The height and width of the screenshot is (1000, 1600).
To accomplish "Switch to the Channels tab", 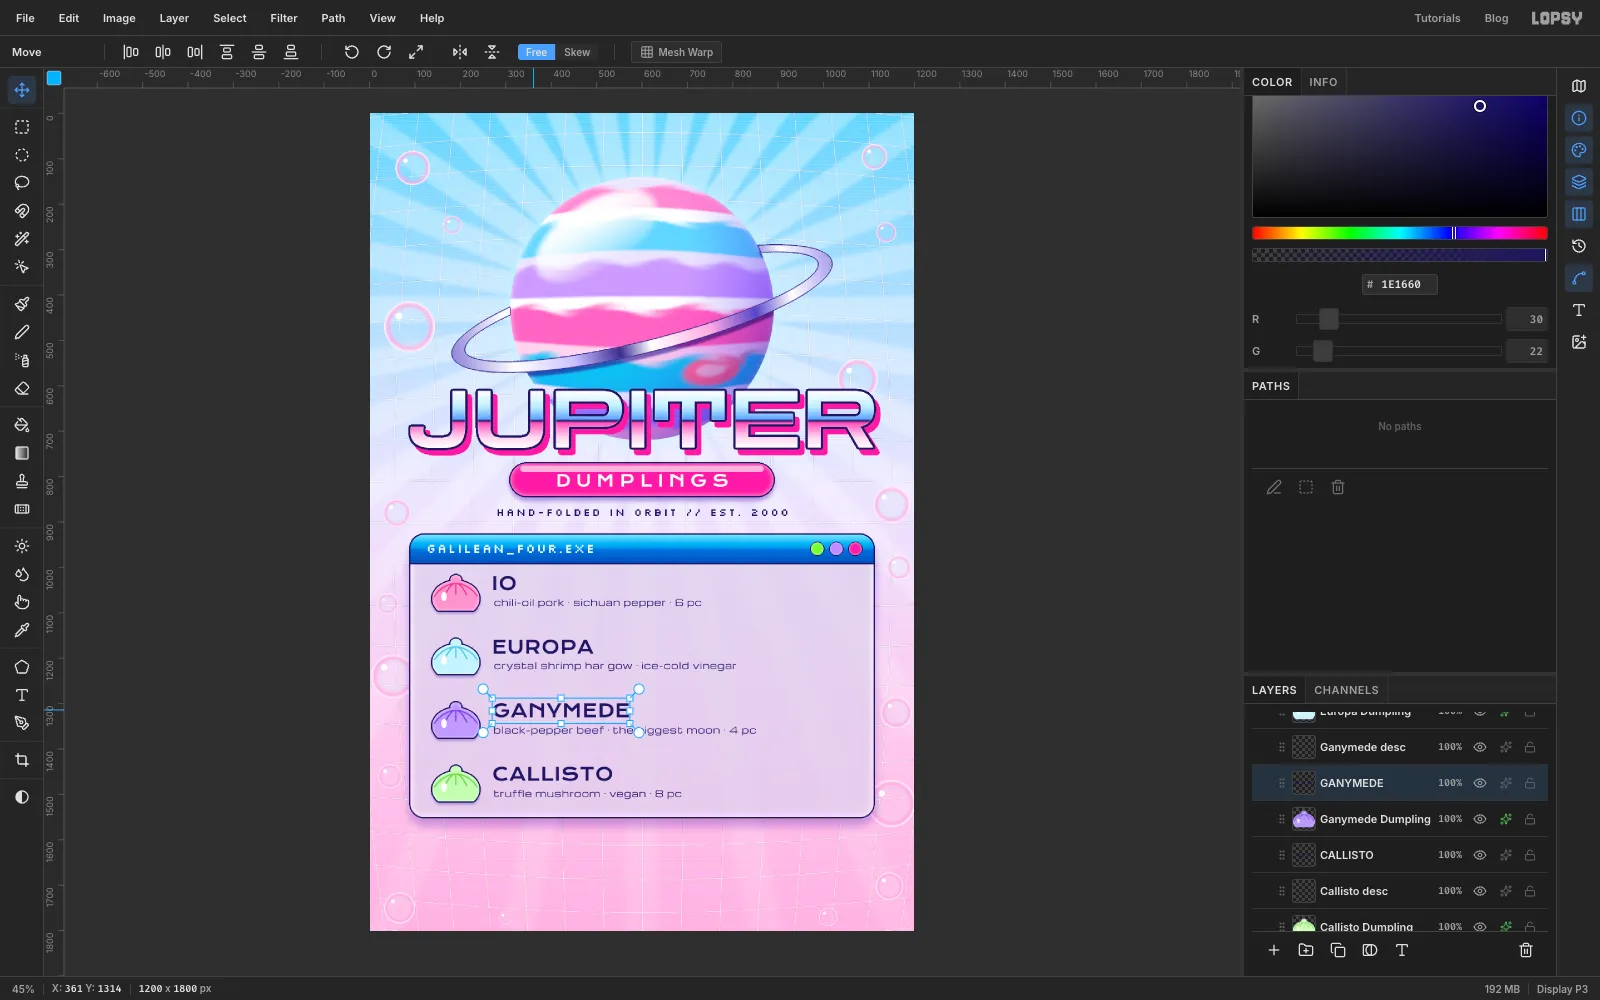I will point(1346,690).
